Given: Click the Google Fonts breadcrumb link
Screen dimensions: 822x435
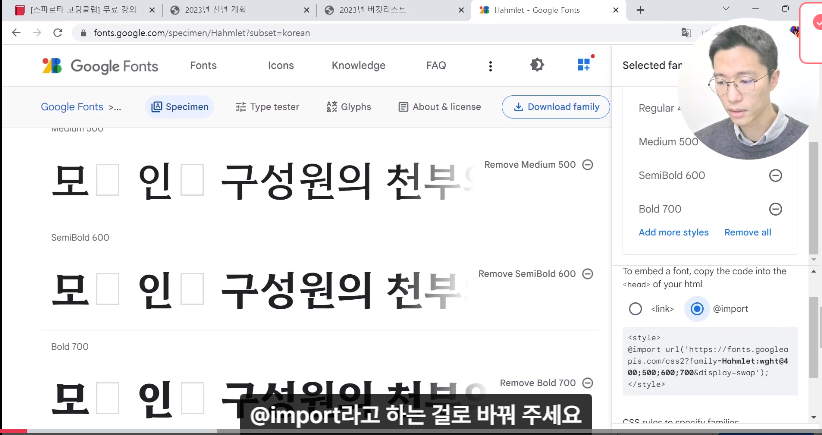Looking at the screenshot, I should (x=72, y=107).
